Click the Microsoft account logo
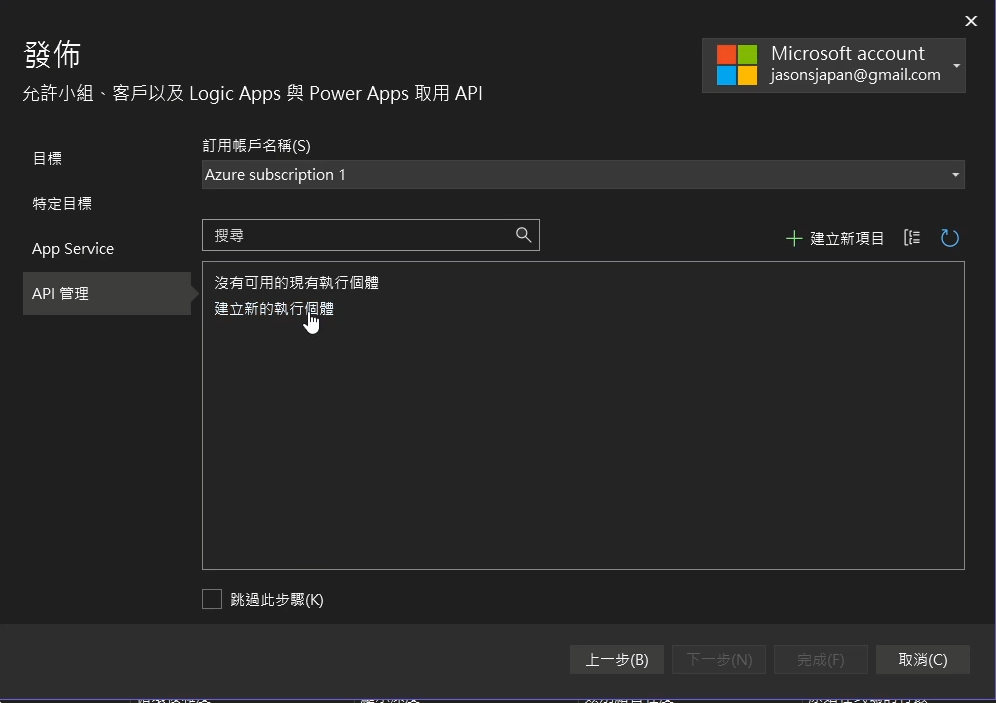 (x=737, y=65)
